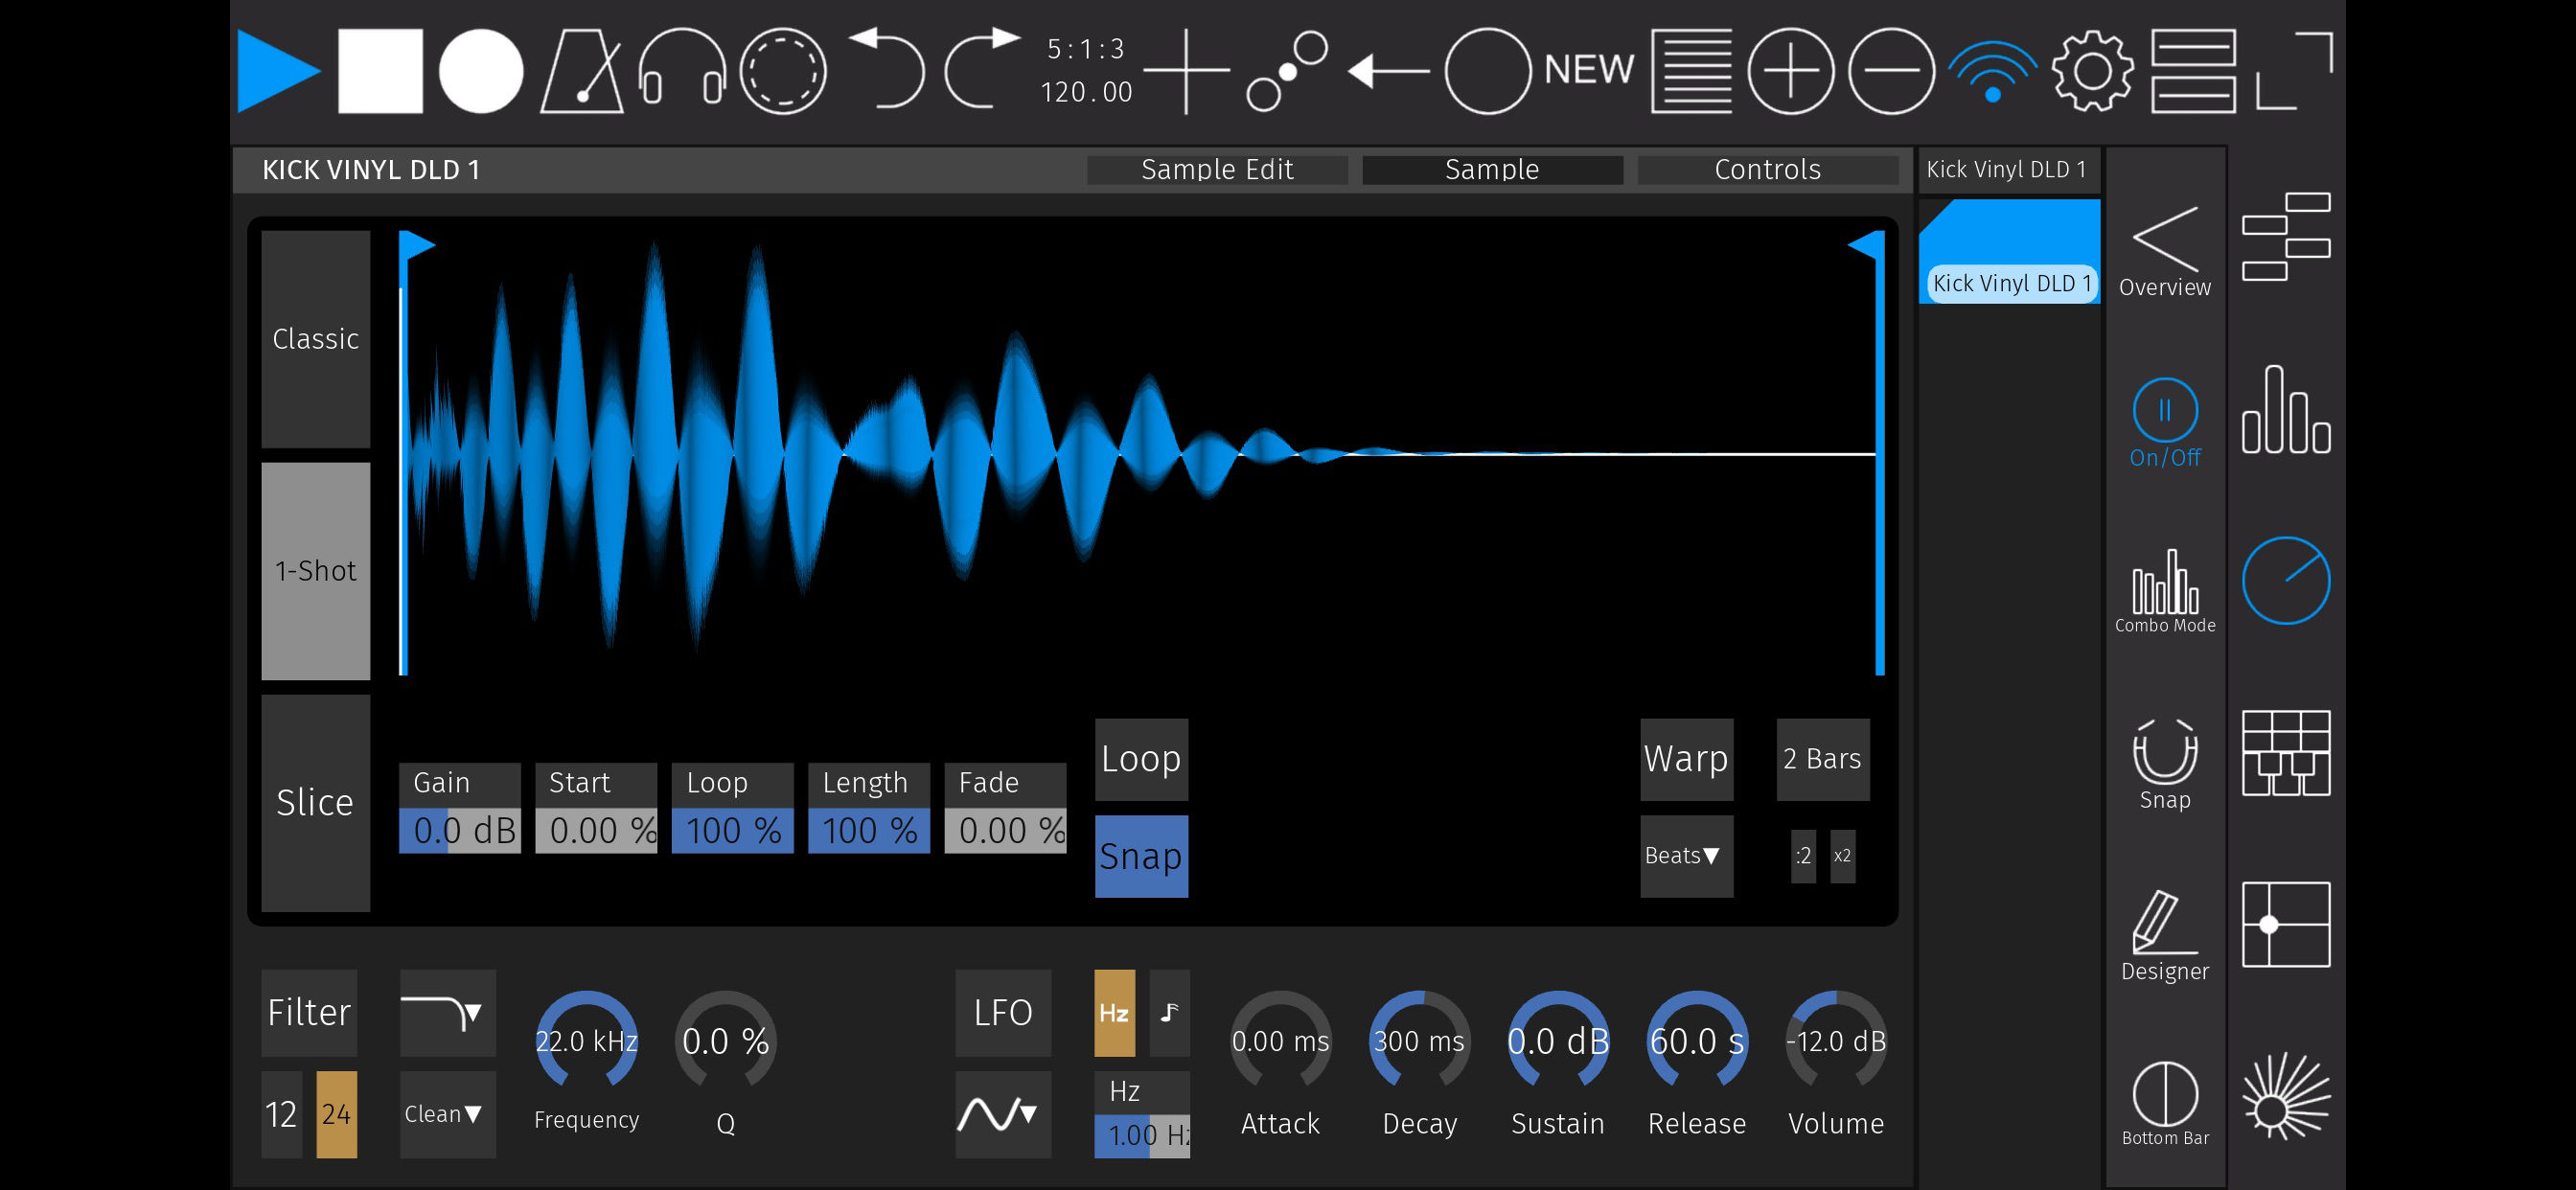The height and width of the screenshot is (1190, 2576).
Task: Toggle the blue Snap button under Loop
Action: (x=1141, y=856)
